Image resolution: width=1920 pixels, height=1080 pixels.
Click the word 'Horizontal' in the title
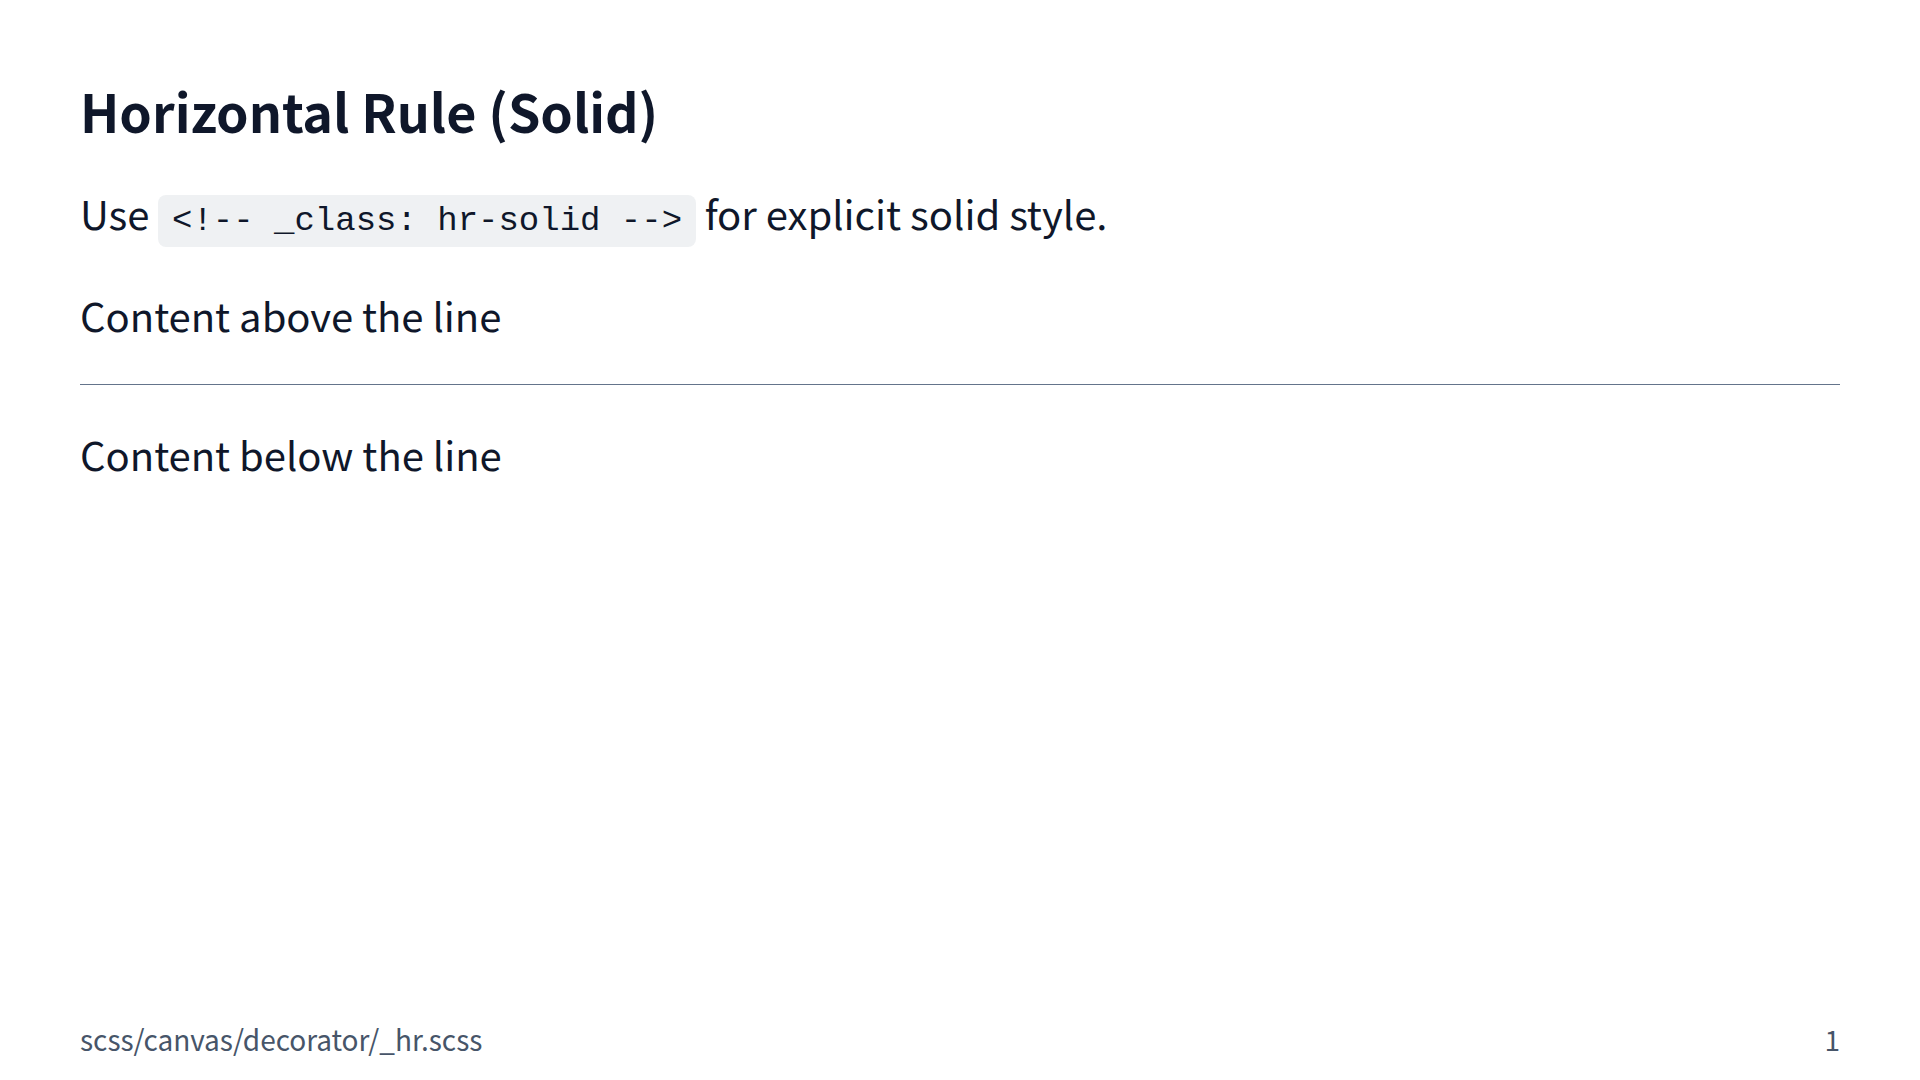tap(215, 113)
